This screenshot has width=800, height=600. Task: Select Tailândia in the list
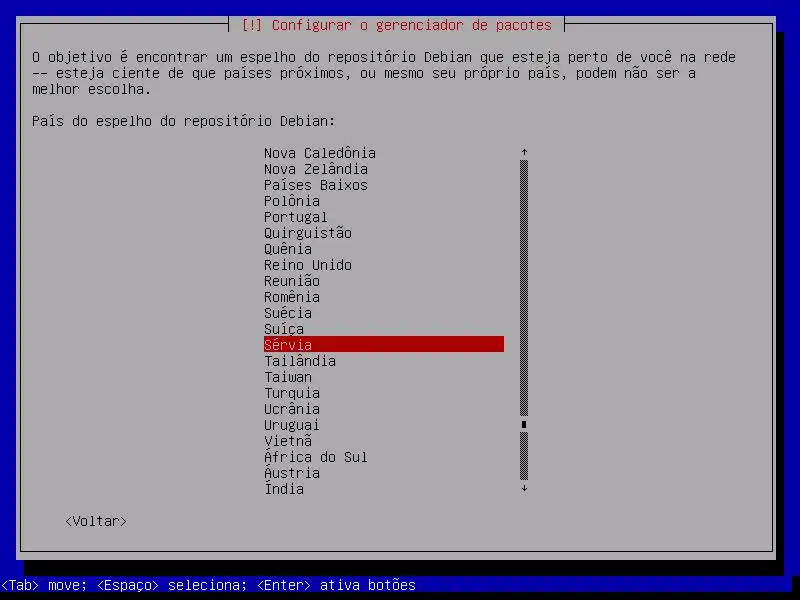tap(299, 361)
